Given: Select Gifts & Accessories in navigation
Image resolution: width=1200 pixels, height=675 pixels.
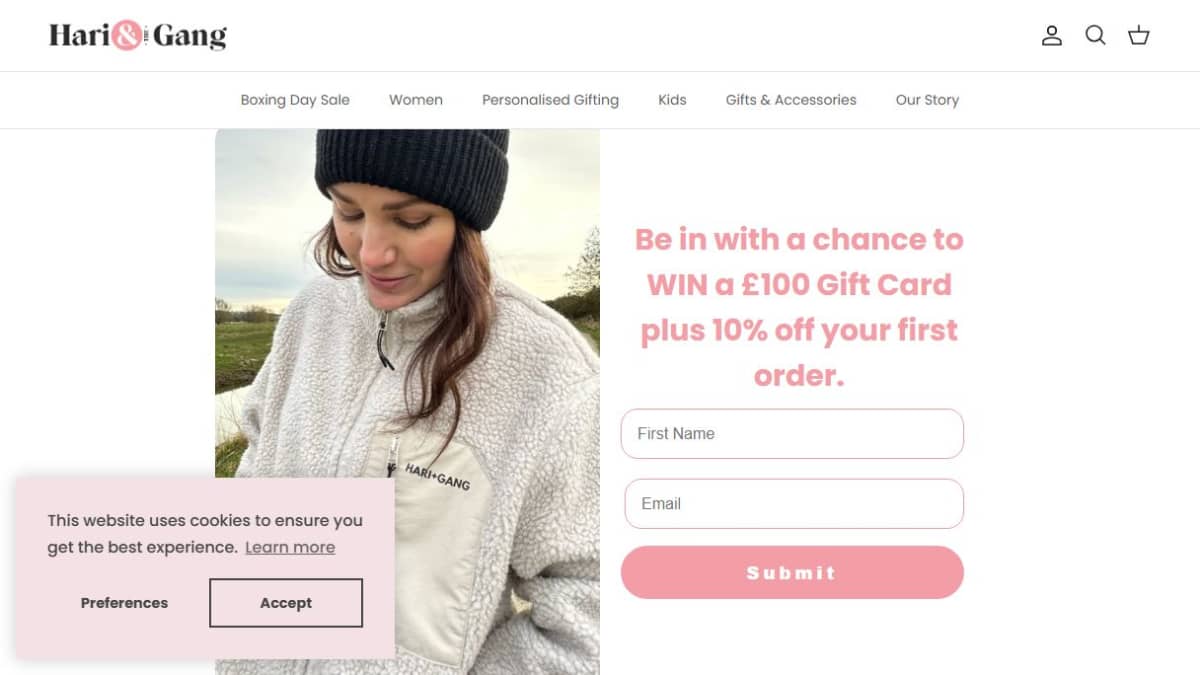Looking at the screenshot, I should (791, 100).
